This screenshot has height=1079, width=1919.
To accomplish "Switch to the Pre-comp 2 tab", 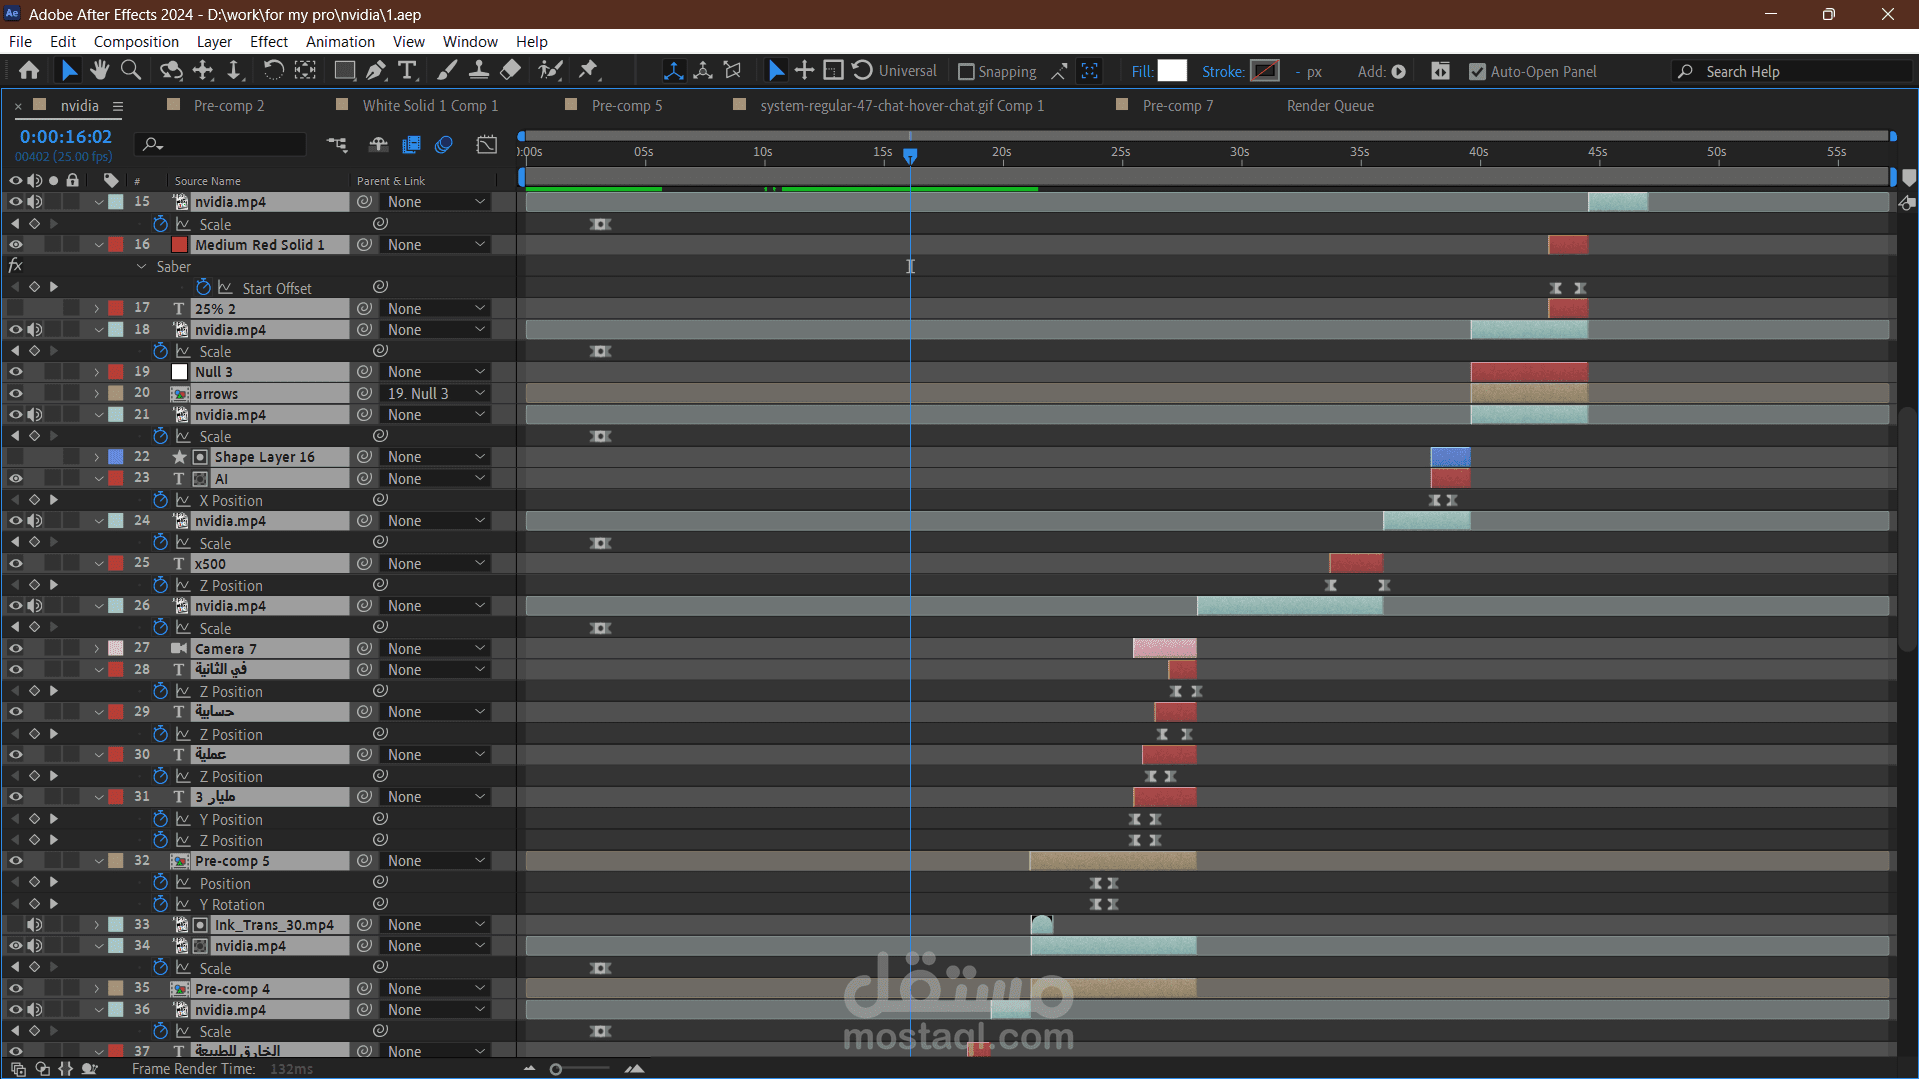I will click(x=229, y=106).
